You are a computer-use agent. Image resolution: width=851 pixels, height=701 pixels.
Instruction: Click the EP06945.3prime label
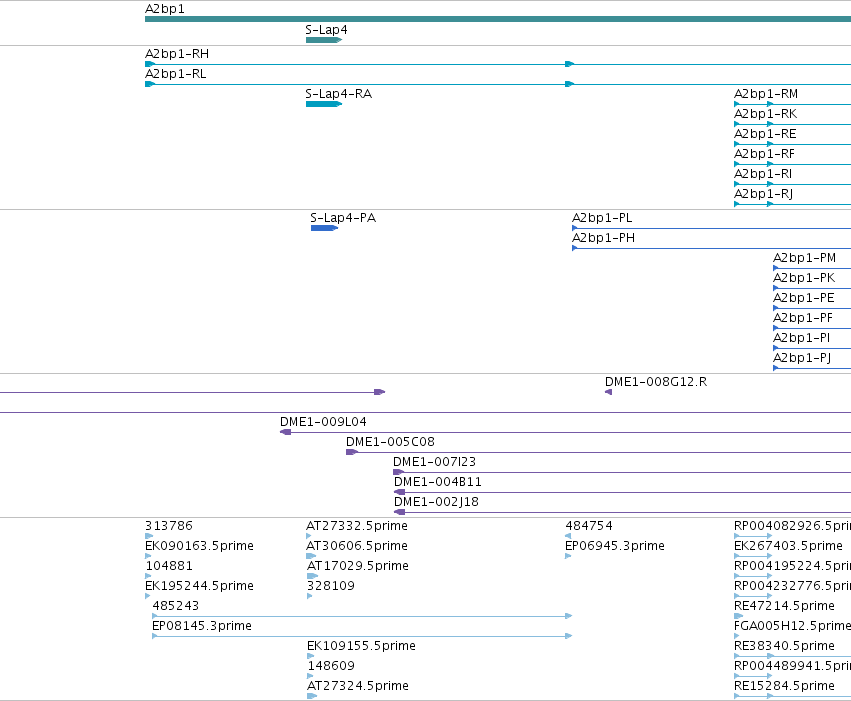(x=615, y=546)
